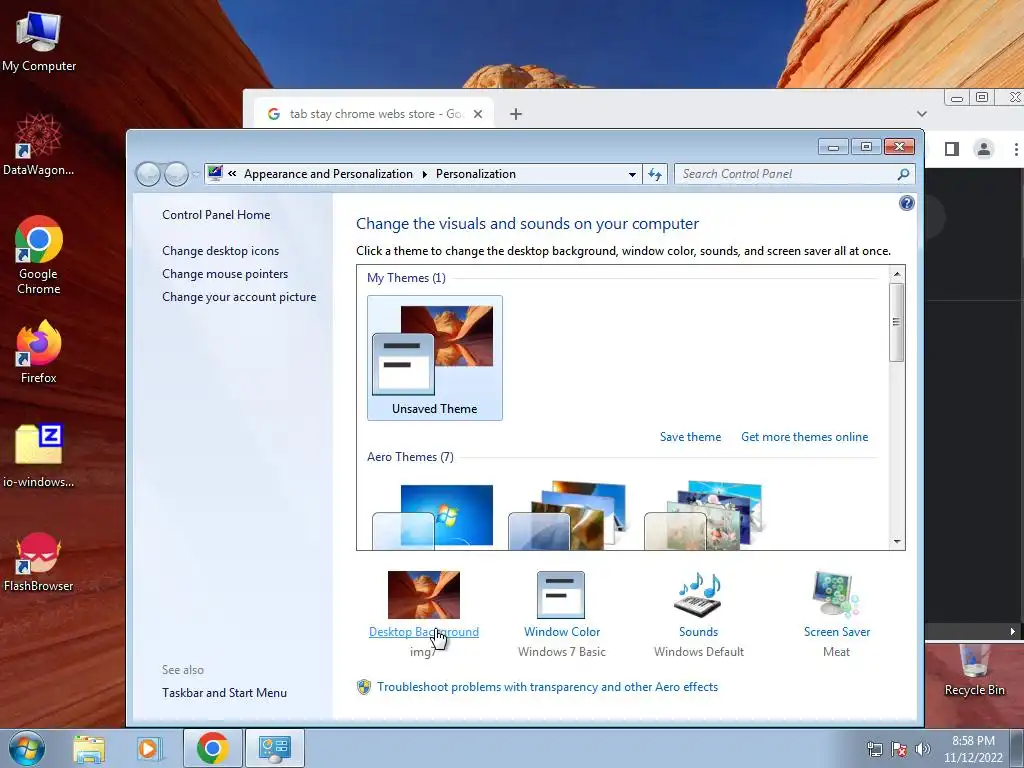
Task: Click the Screen Saver link text
Action: (x=837, y=632)
